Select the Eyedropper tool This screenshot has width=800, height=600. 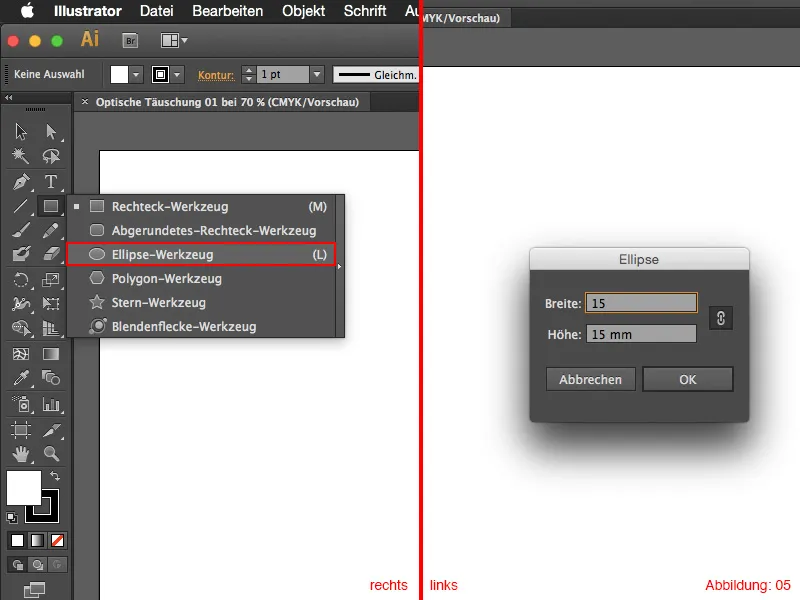point(21,378)
